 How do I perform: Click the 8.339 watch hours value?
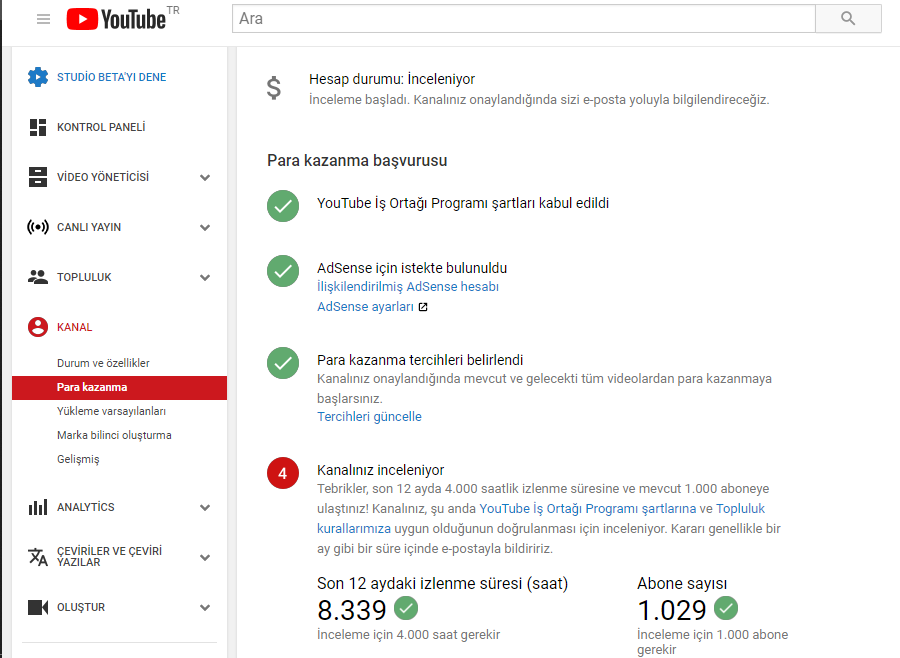click(352, 610)
